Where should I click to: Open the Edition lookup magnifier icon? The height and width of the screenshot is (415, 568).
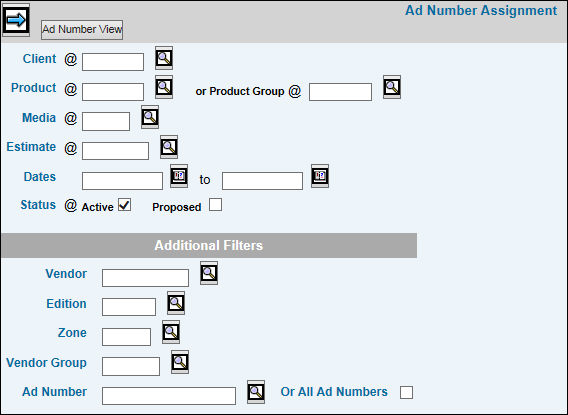tap(176, 303)
